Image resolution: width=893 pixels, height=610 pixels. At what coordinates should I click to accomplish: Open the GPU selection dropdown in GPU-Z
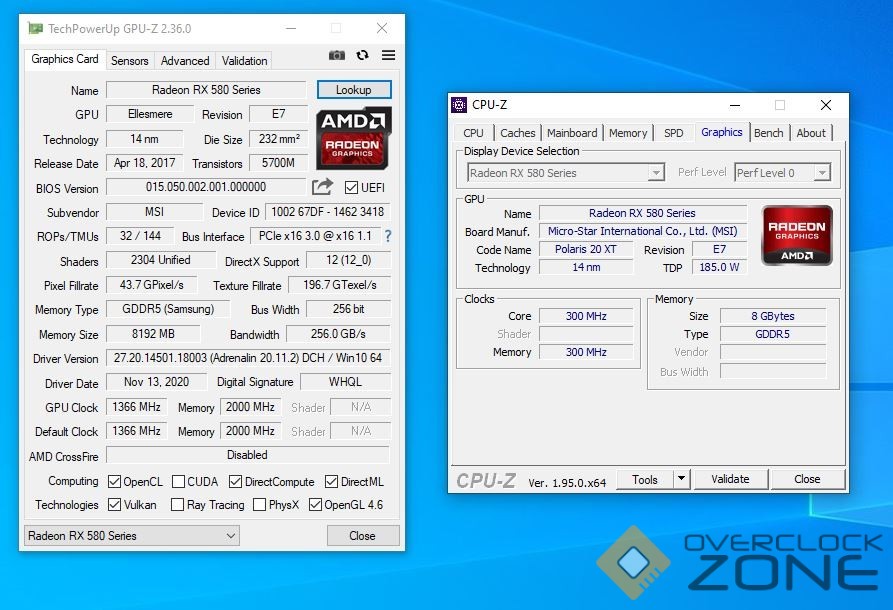131,536
